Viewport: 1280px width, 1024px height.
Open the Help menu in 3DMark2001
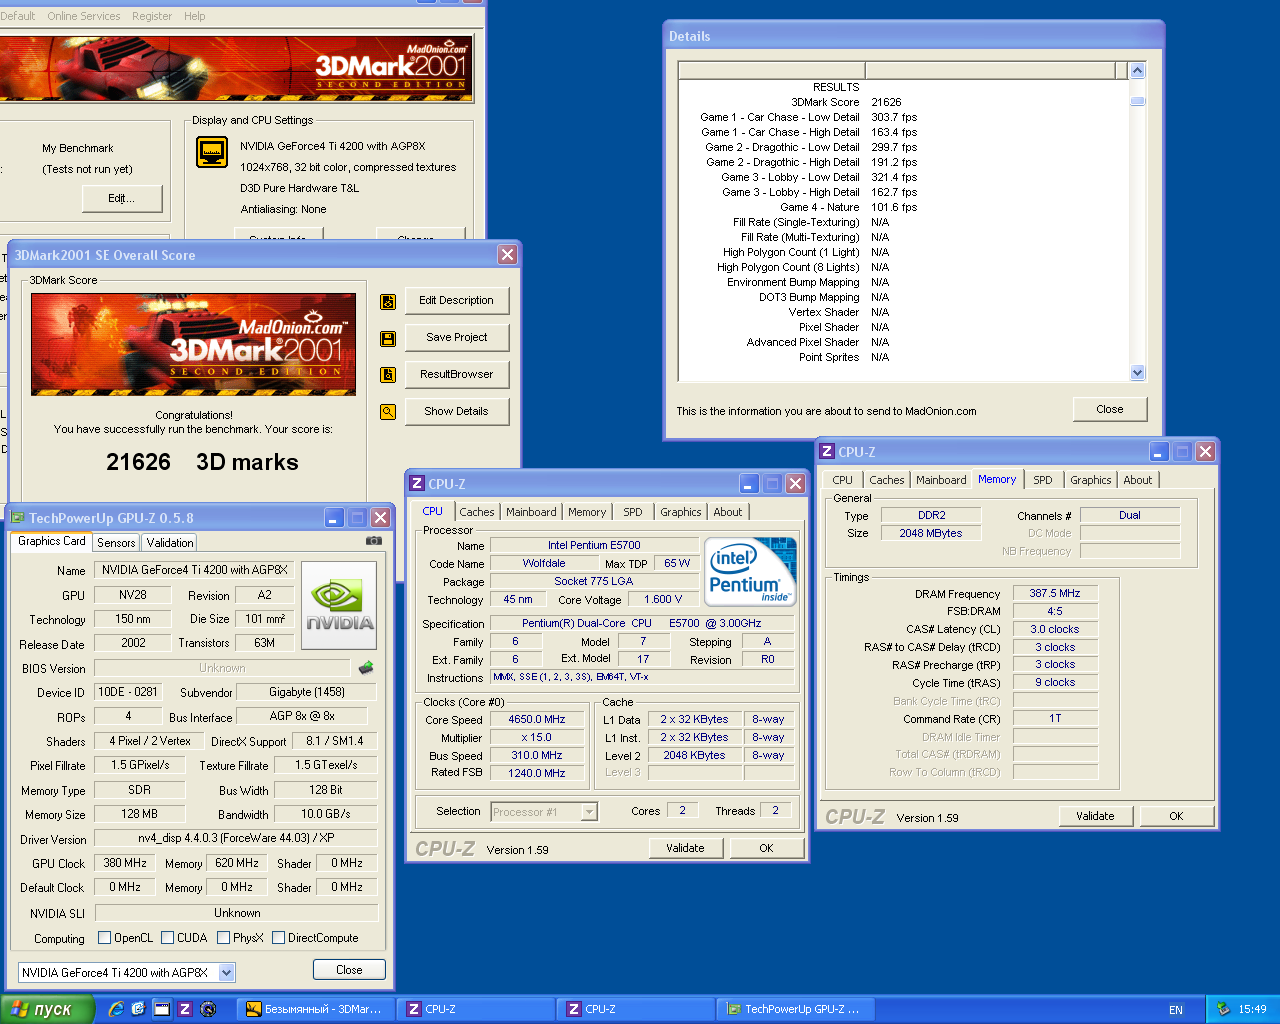pos(195,16)
